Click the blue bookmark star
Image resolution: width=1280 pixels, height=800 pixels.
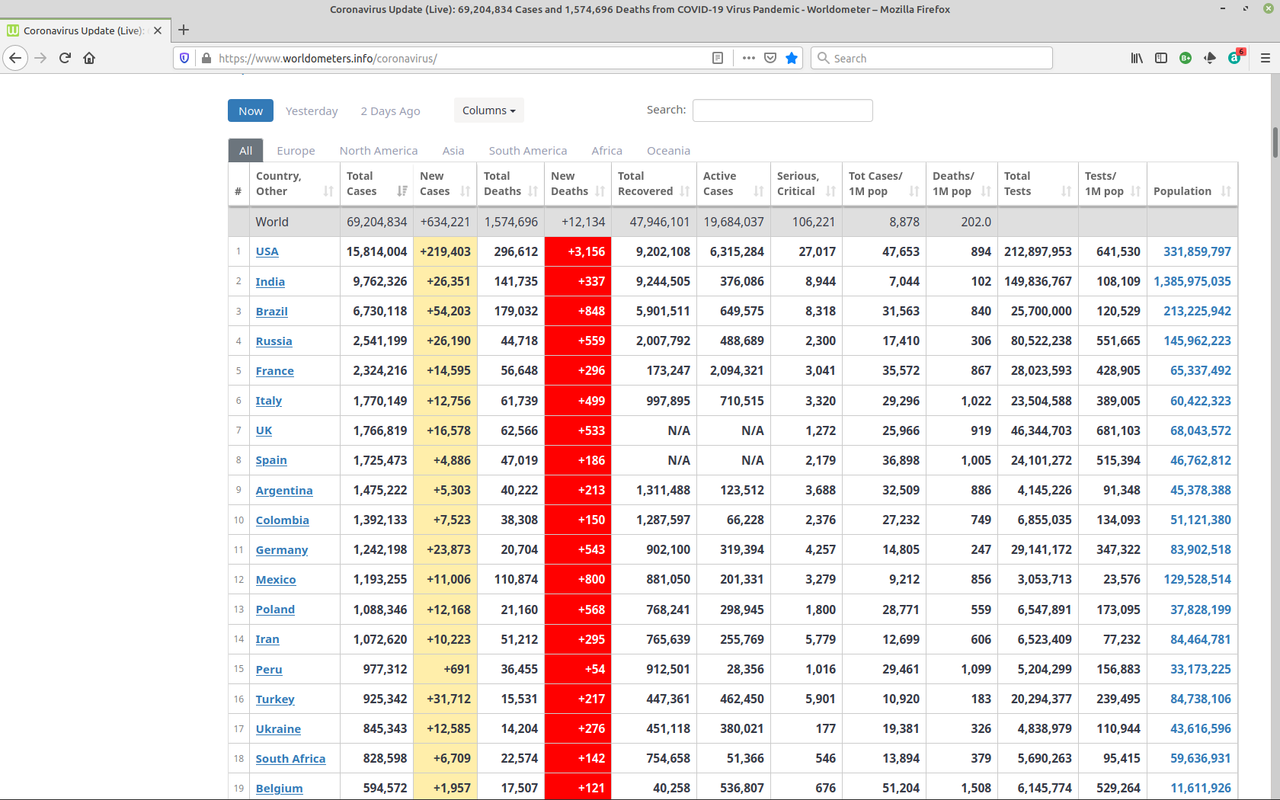pos(792,58)
